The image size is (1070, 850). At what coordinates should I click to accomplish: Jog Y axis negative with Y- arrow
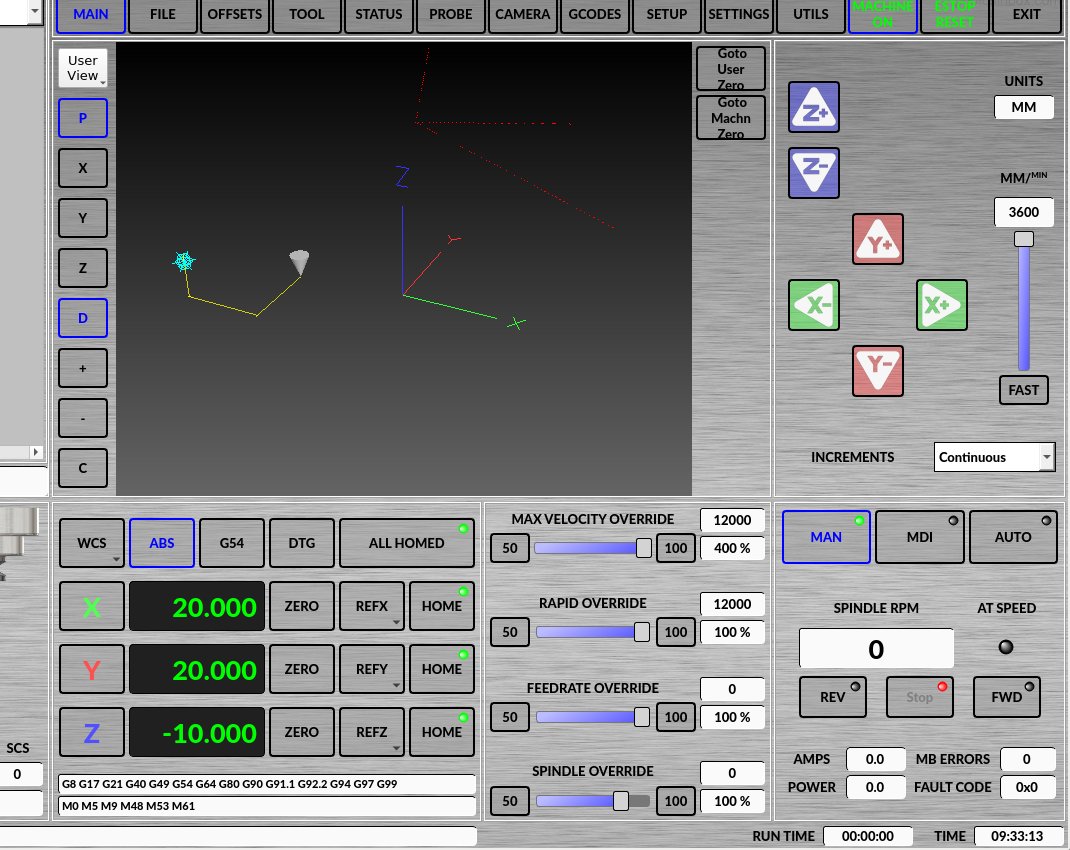878,370
